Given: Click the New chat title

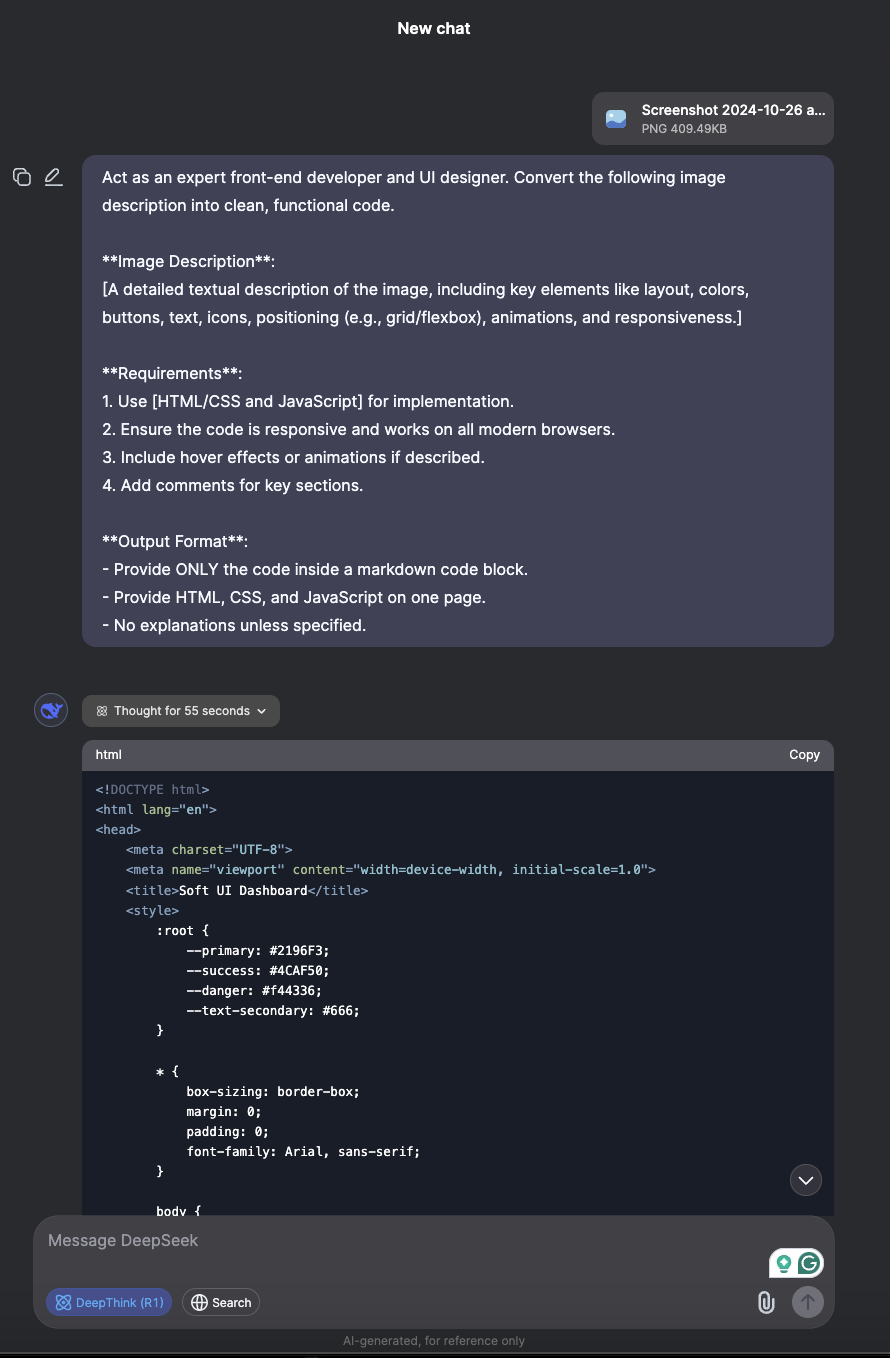Looking at the screenshot, I should coord(434,28).
